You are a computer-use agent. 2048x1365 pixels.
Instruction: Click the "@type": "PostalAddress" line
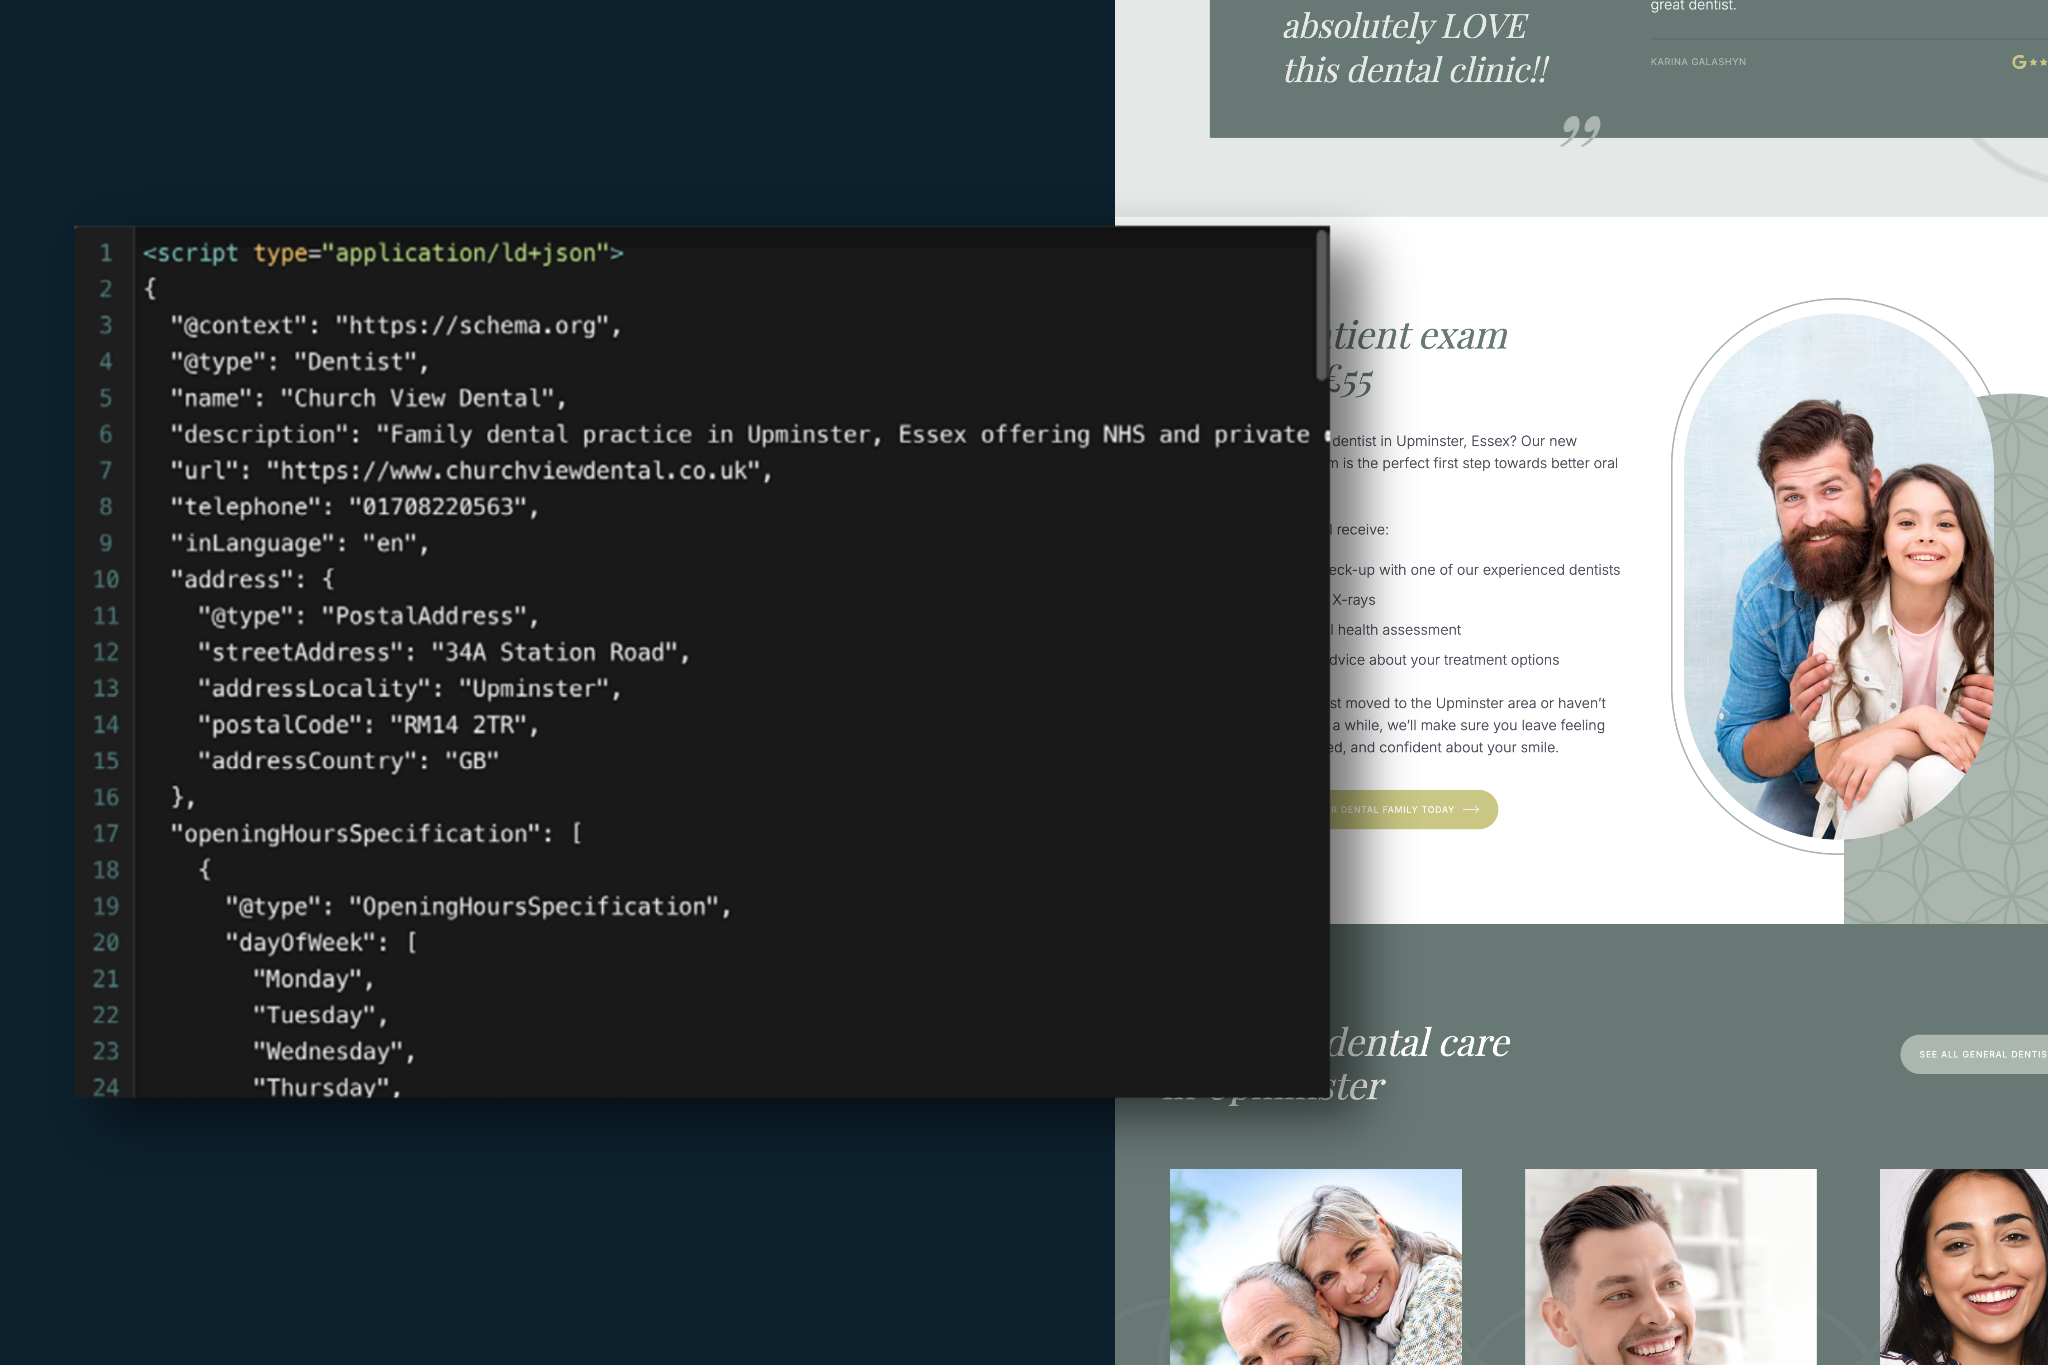pos(368,615)
